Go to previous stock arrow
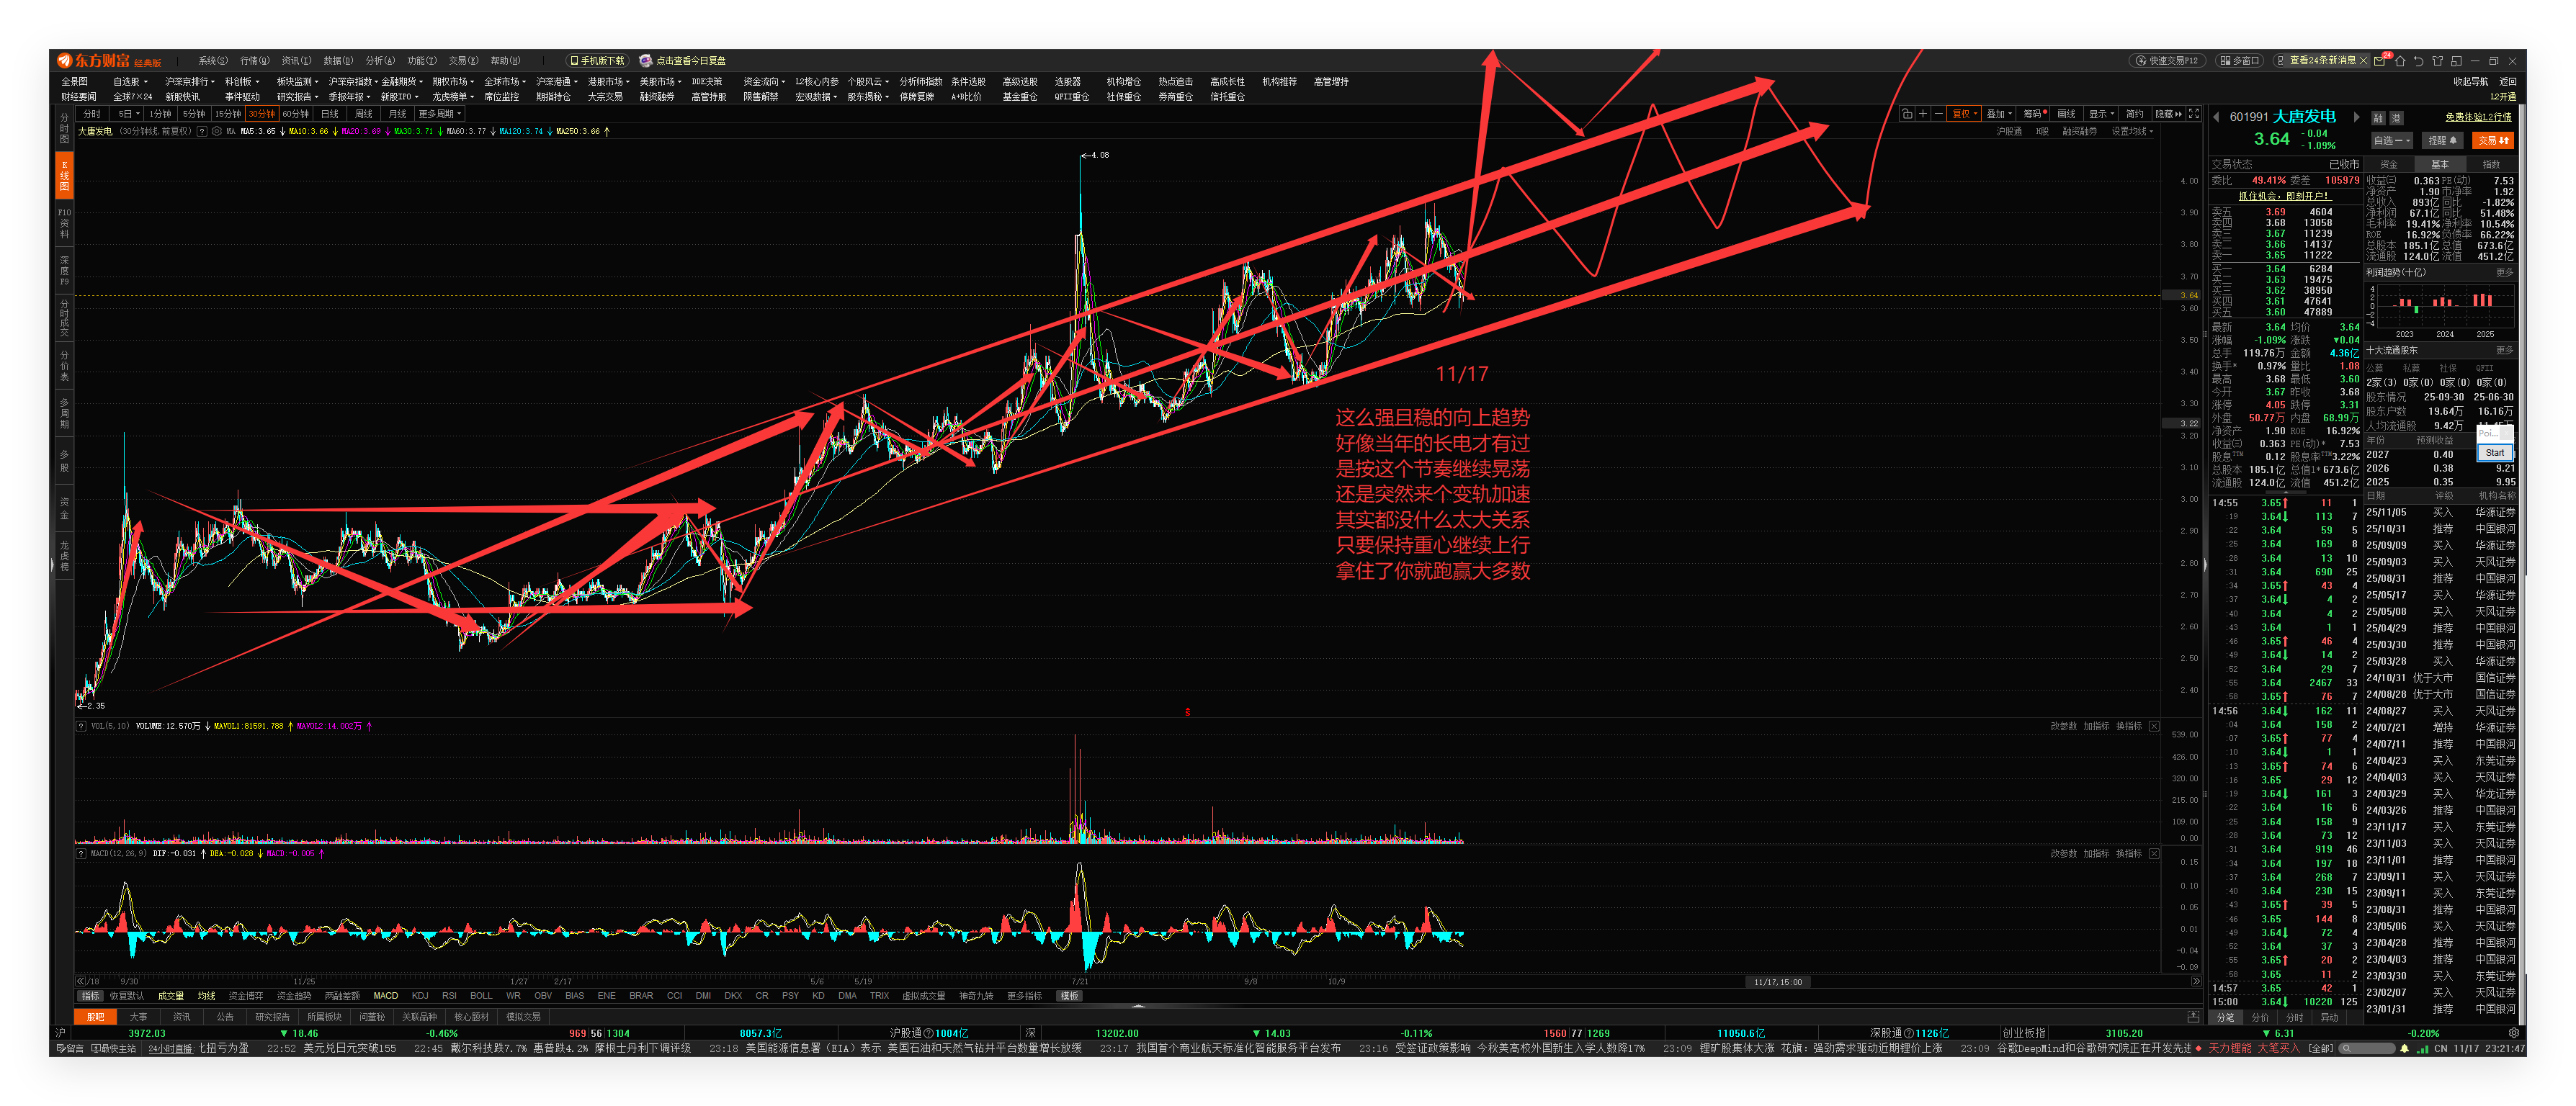 (x=2216, y=117)
